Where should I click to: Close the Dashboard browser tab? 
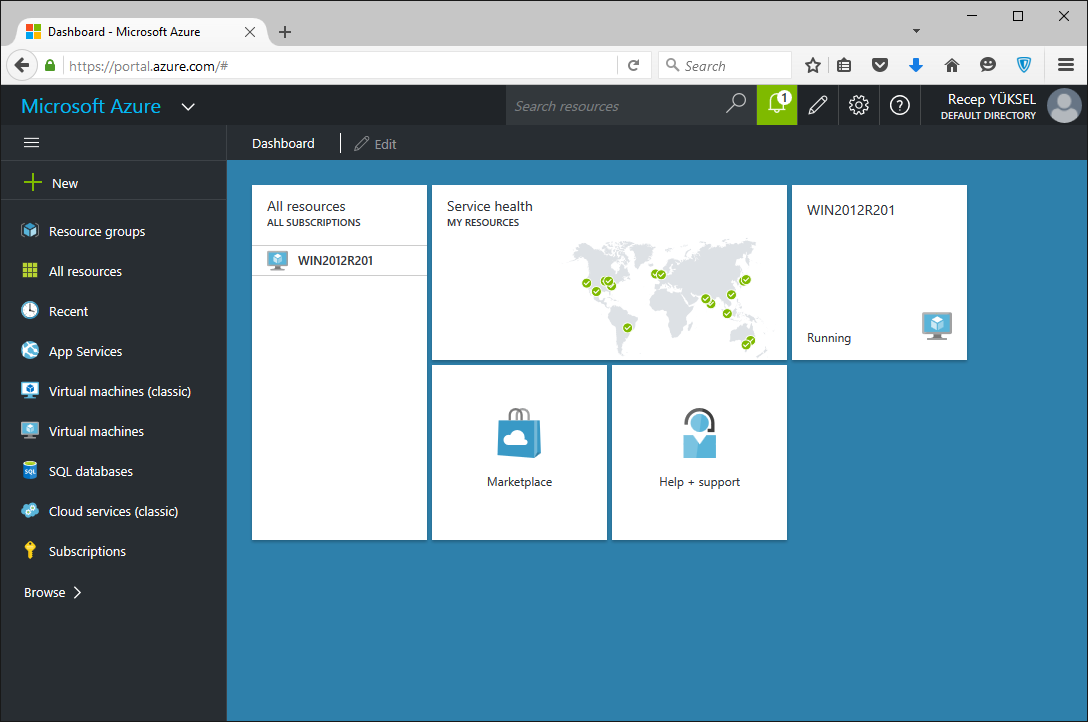click(x=250, y=32)
